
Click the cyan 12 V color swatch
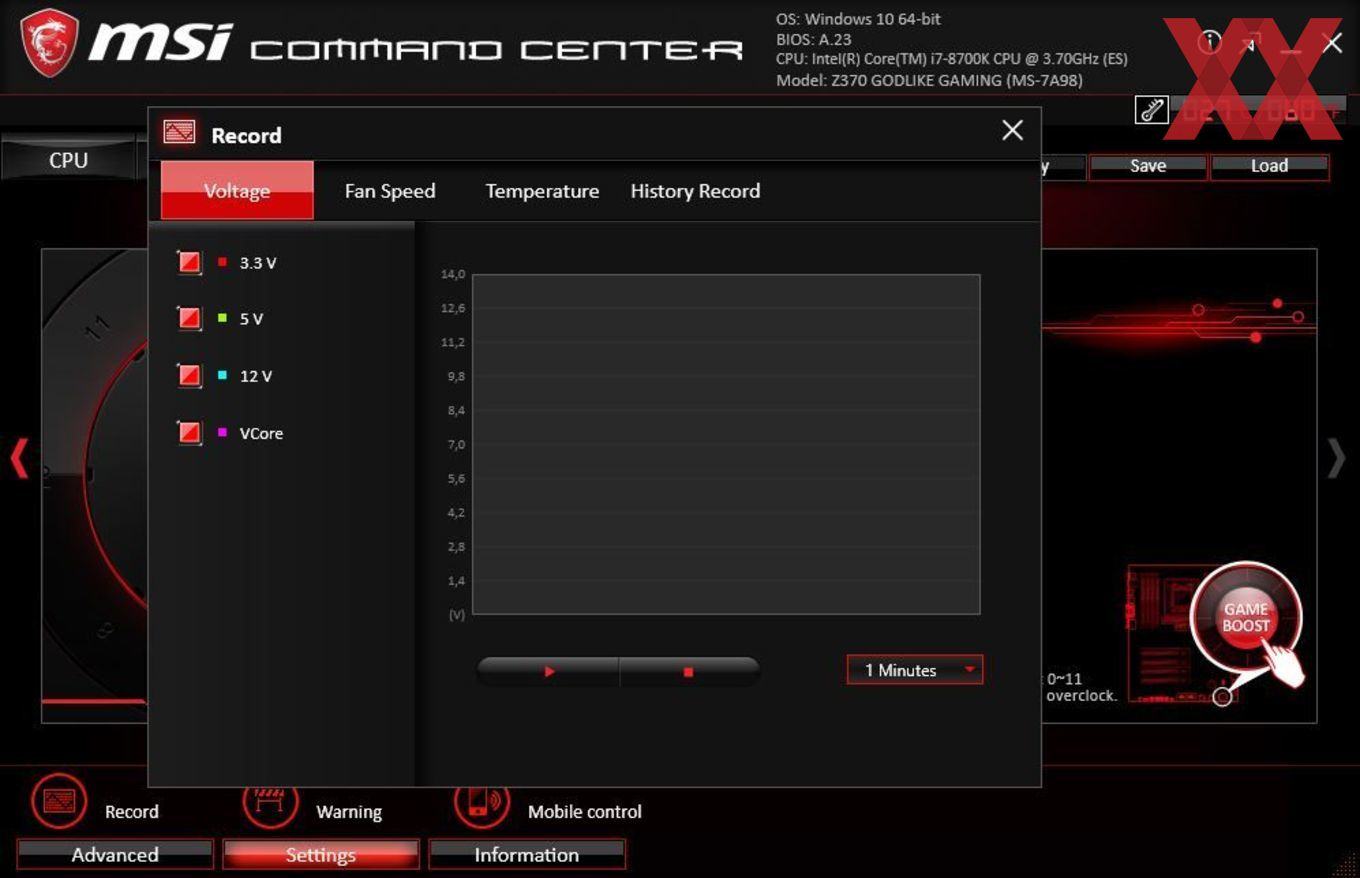coord(222,376)
